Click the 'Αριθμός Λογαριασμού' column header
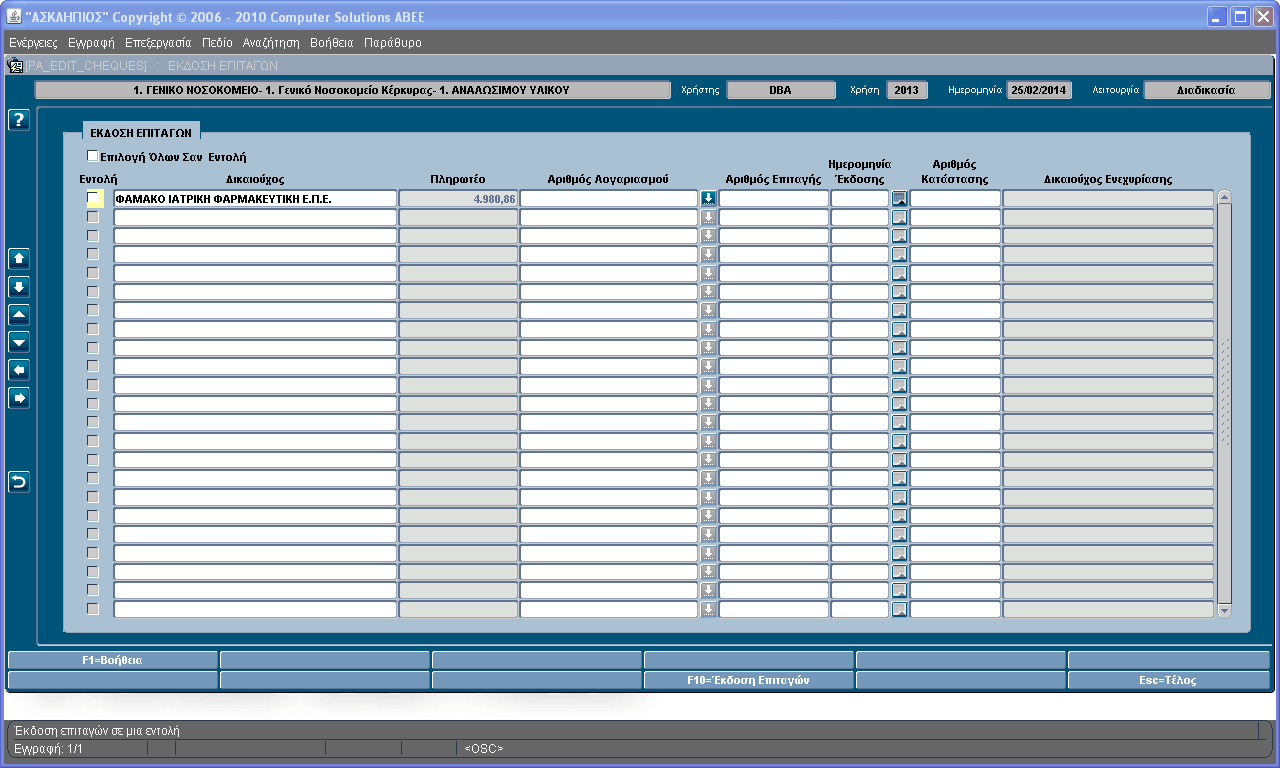Image resolution: width=1280 pixels, height=768 pixels. [x=608, y=179]
